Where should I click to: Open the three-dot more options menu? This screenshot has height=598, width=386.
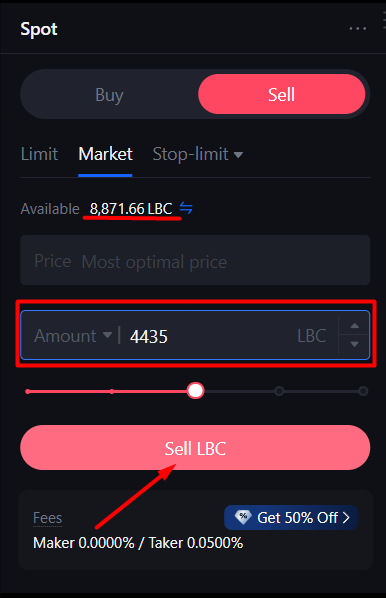(x=357, y=29)
